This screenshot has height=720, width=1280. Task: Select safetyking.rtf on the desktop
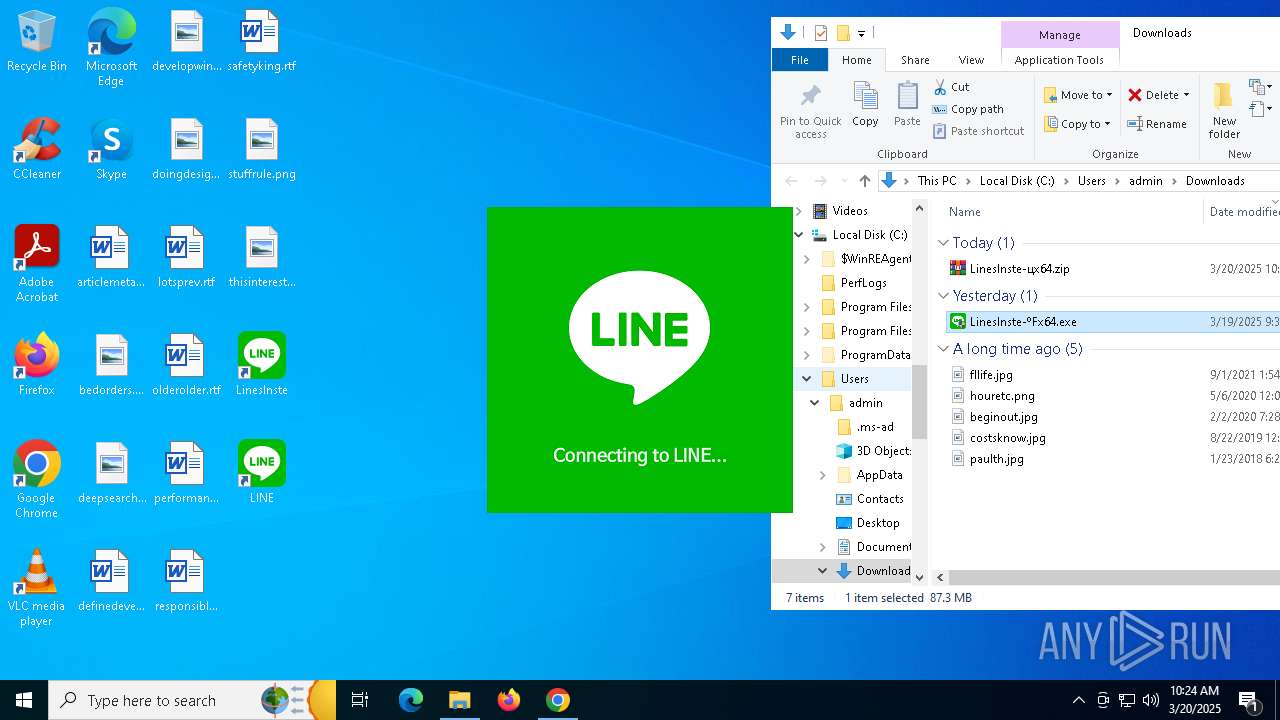(x=262, y=42)
